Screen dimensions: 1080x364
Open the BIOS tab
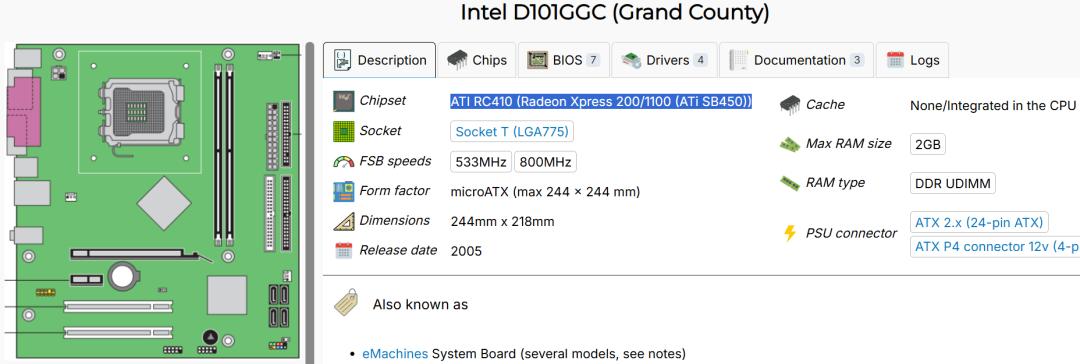tap(563, 60)
